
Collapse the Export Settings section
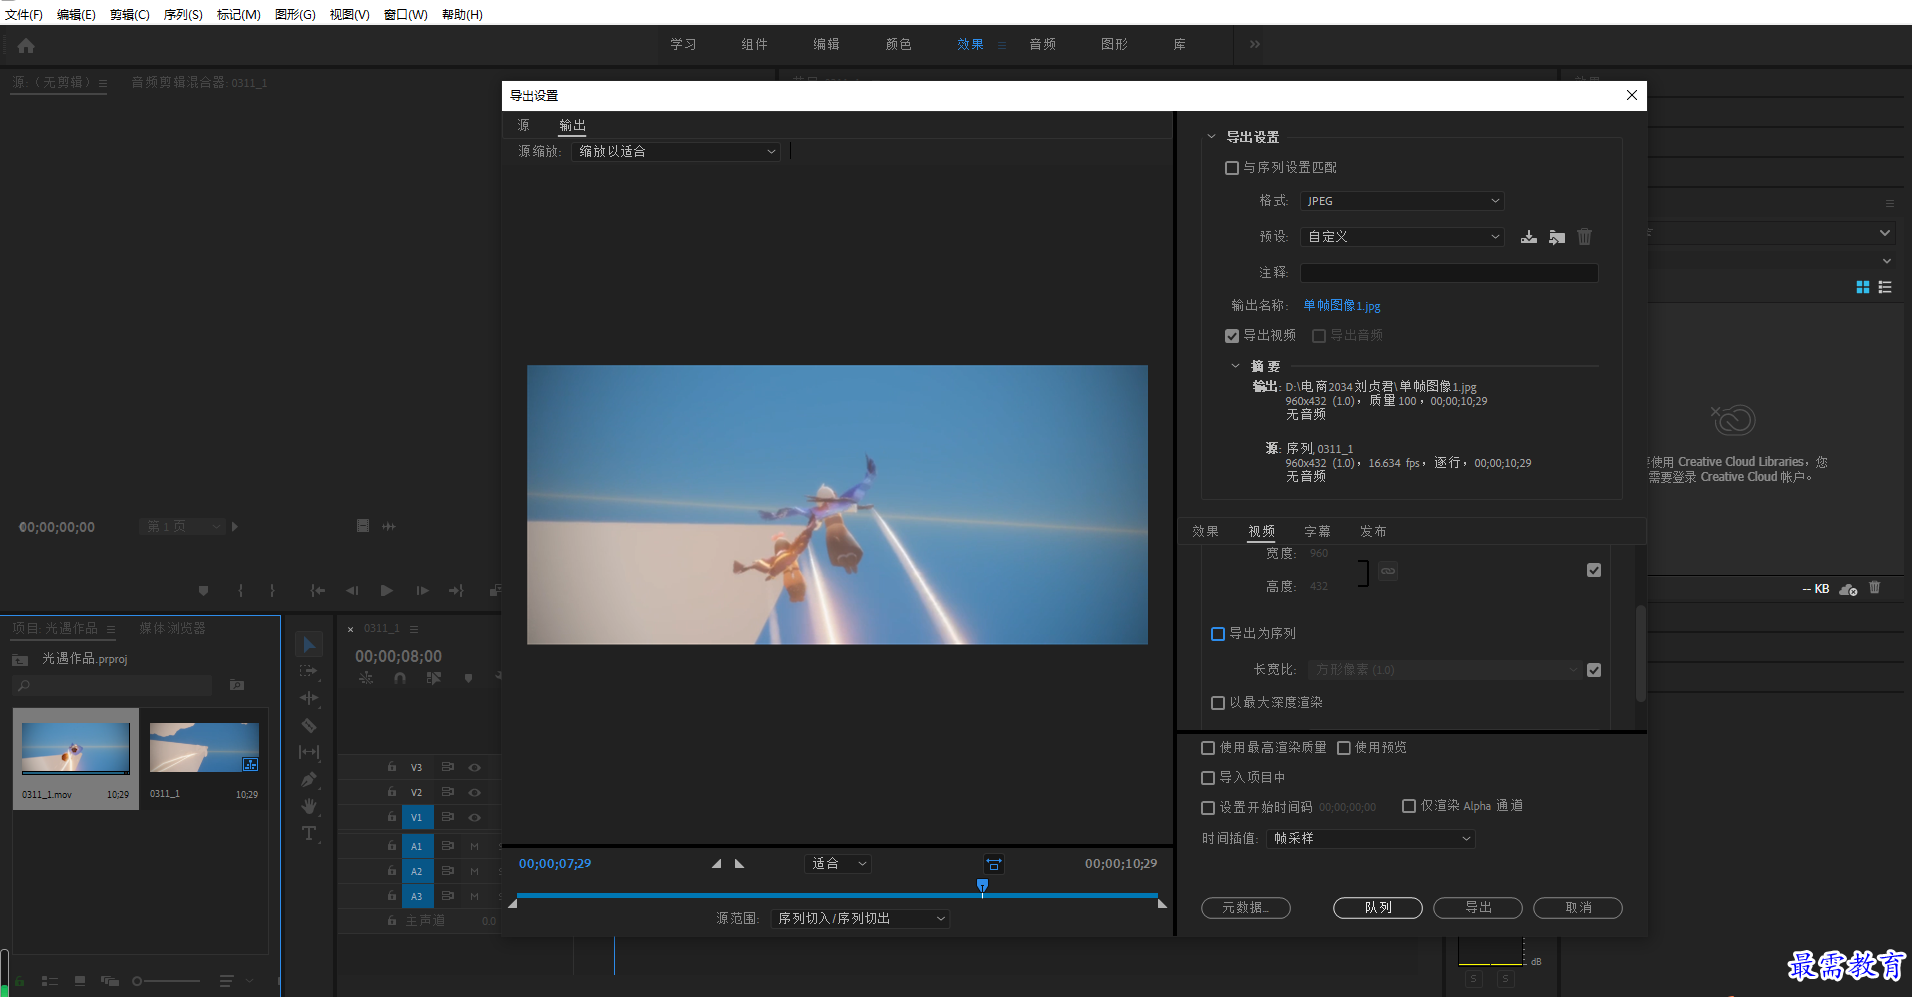1211,137
